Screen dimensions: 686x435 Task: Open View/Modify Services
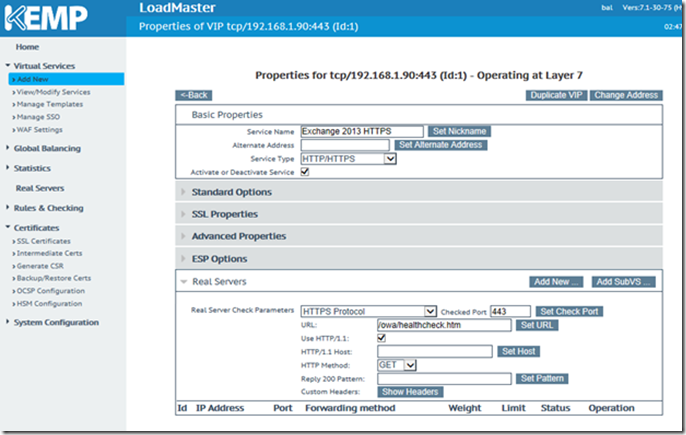tap(53, 92)
